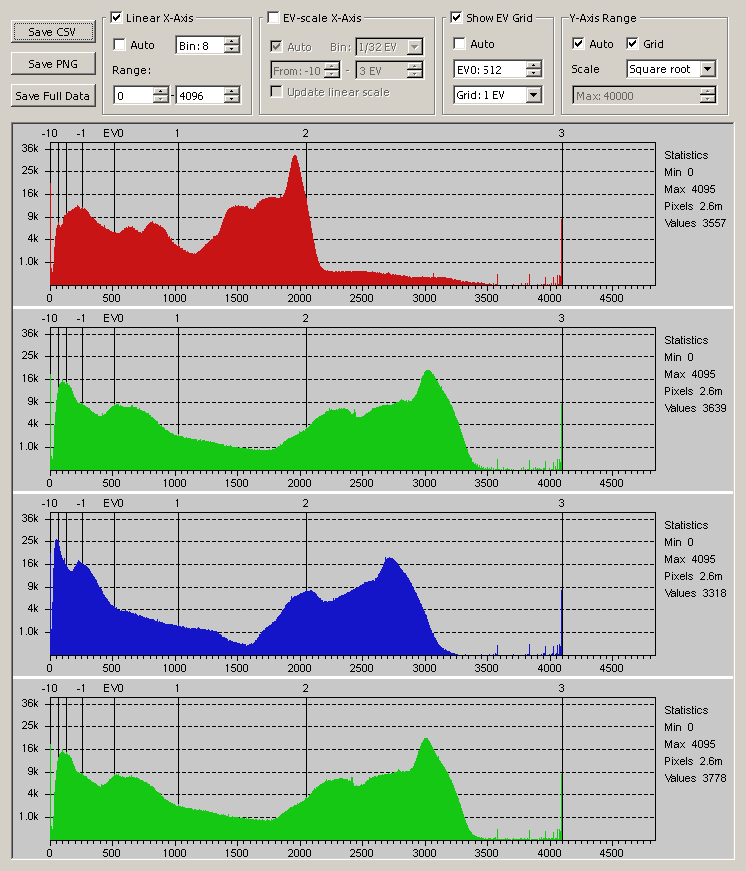Increase the Bin: 8 value
746x871 pixels.
click(232, 41)
